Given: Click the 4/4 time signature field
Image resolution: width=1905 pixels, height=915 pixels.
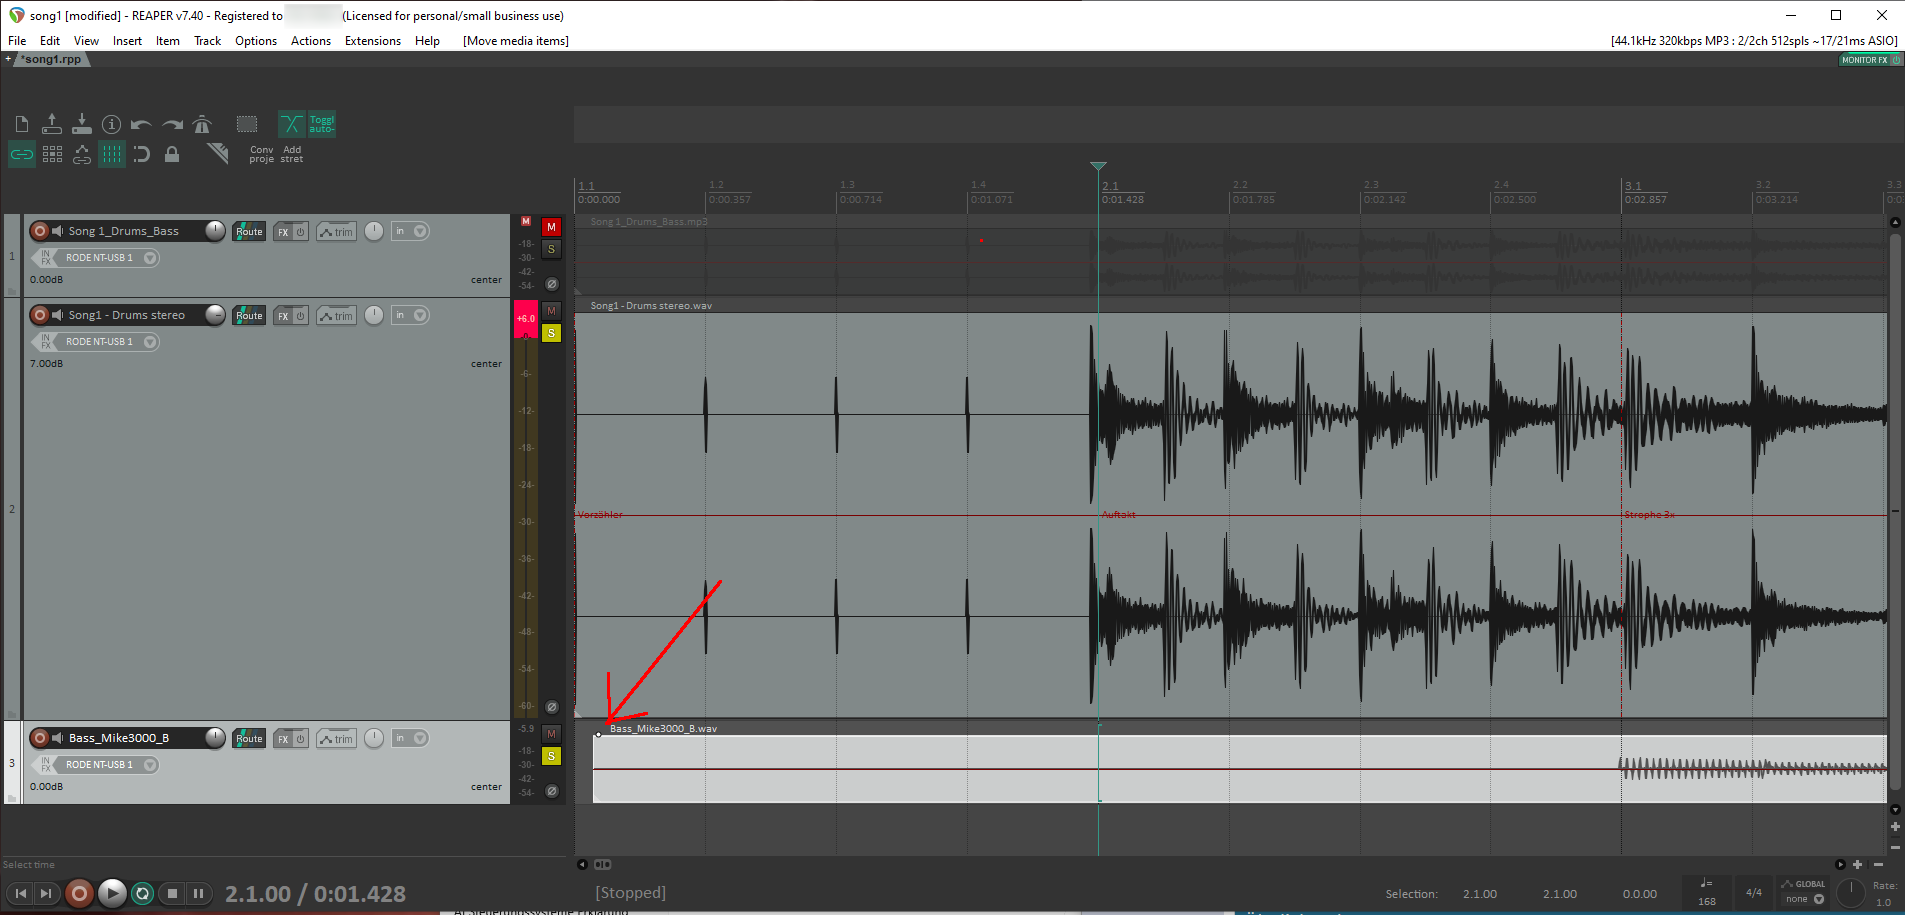Looking at the screenshot, I should (x=1754, y=892).
